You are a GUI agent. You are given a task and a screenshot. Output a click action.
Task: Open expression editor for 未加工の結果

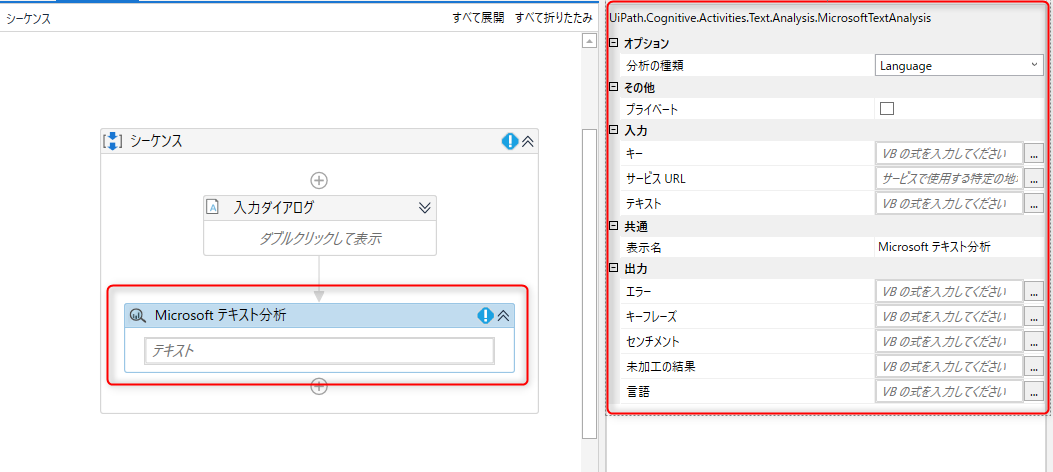point(1034,367)
